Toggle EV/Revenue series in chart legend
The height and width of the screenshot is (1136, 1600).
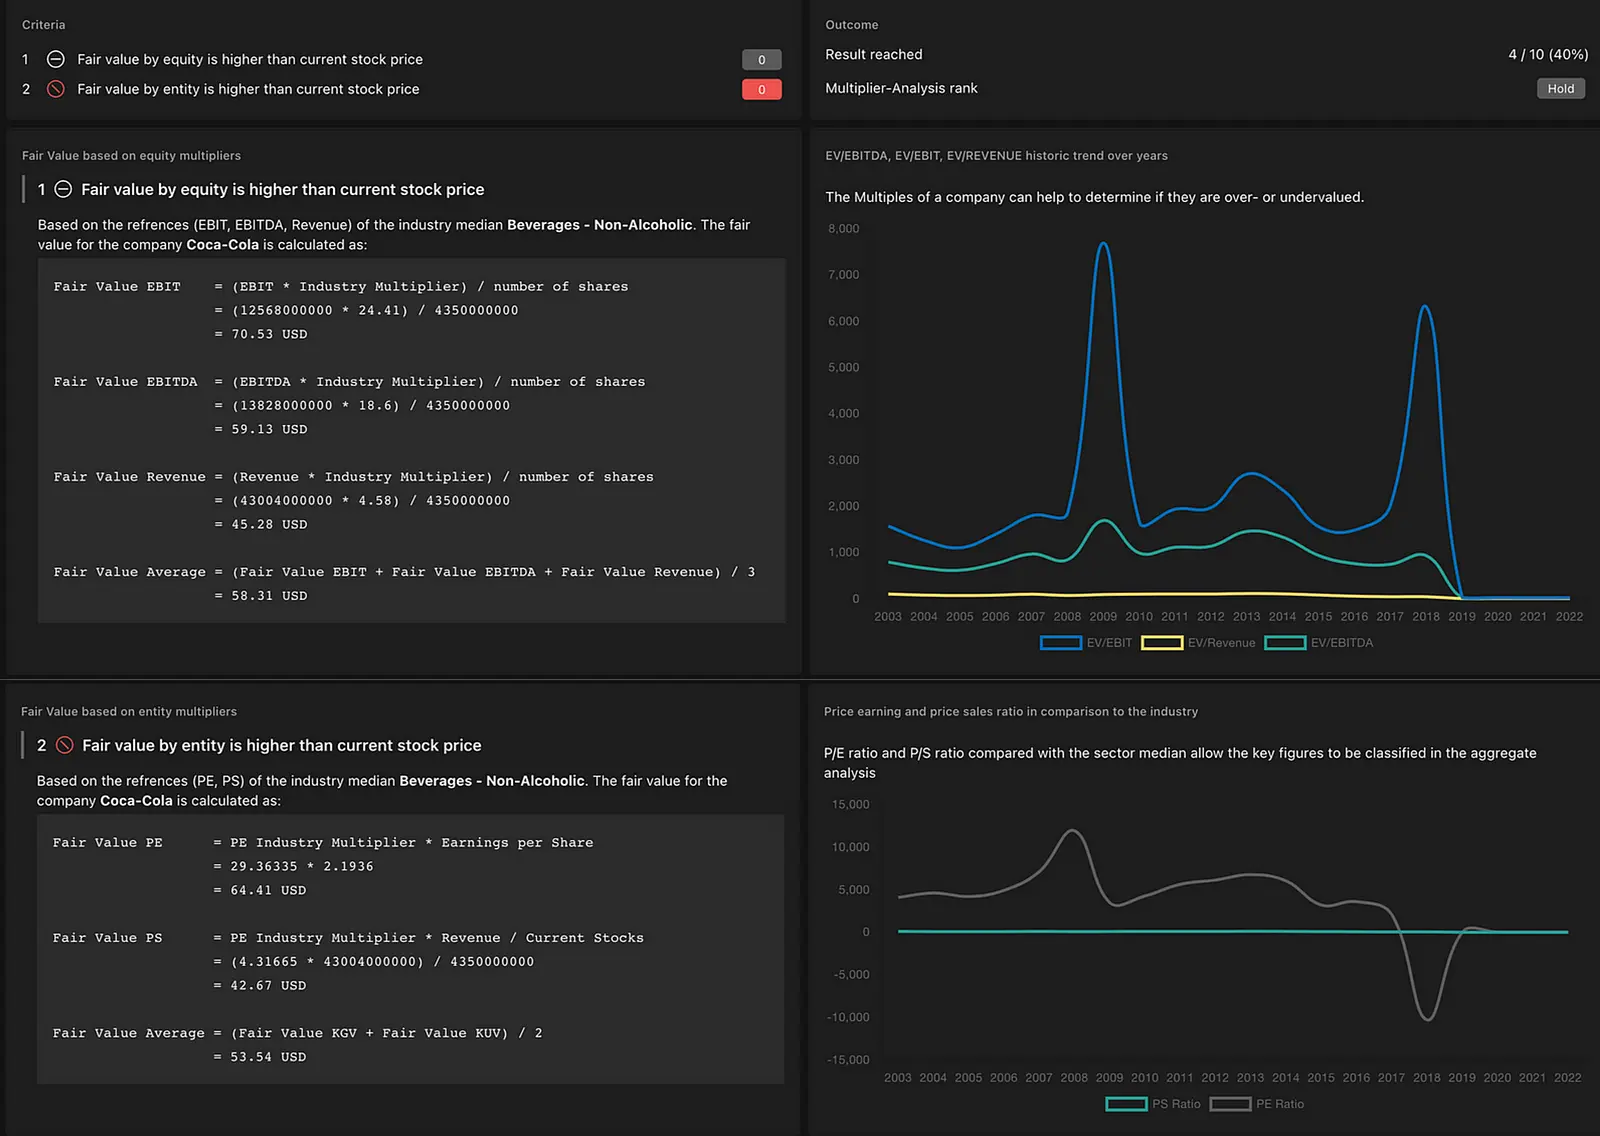pos(1198,643)
